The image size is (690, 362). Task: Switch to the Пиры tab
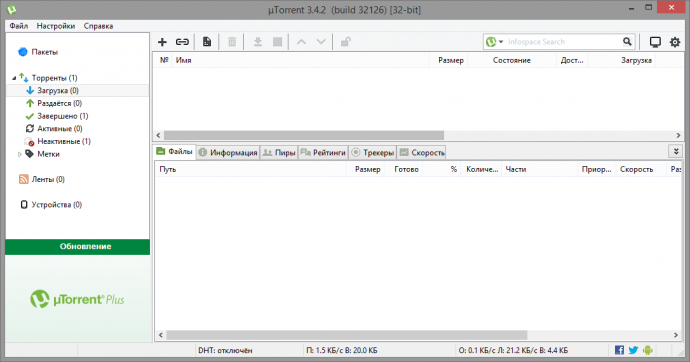(279, 152)
